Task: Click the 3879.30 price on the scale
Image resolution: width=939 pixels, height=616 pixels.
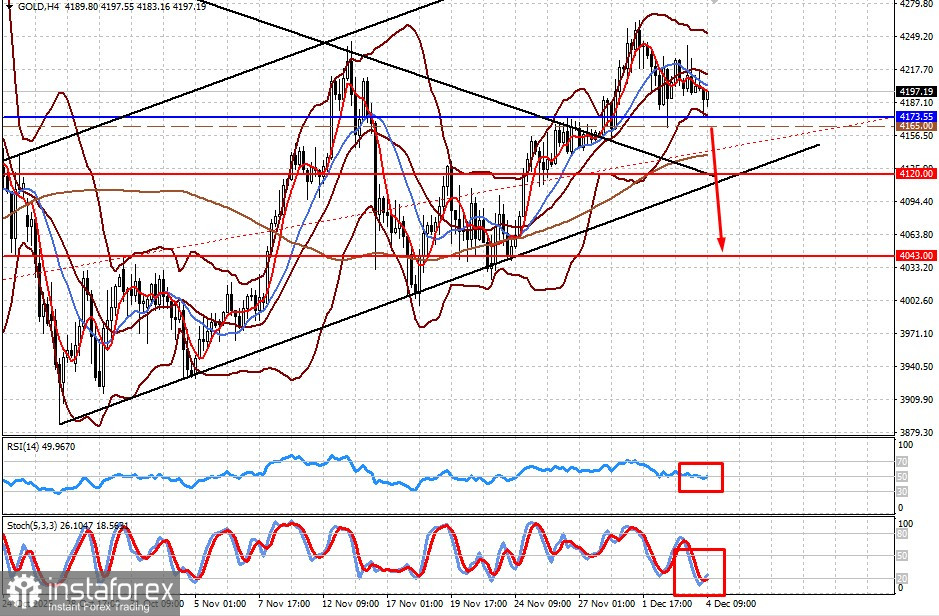Action: pyautogui.click(x=916, y=432)
